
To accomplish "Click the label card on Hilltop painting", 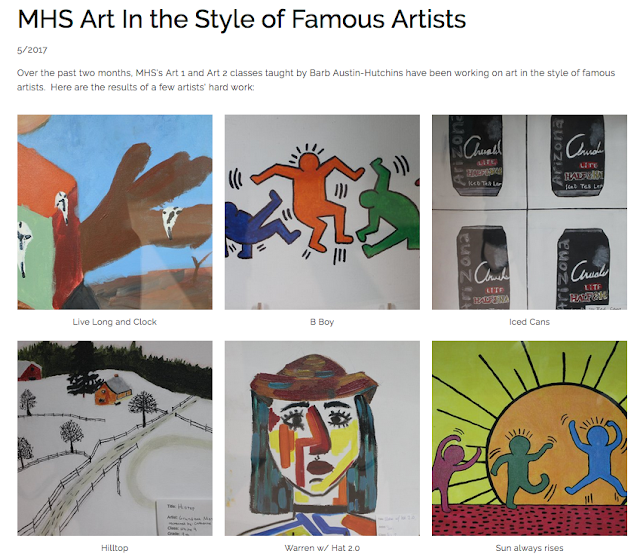I will coord(184,518).
